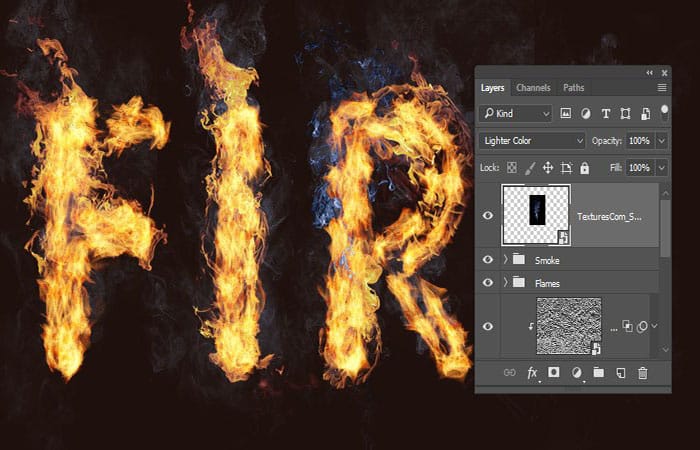
Task: Select the TexturesCom_S layer thumbnail
Action: point(536,215)
